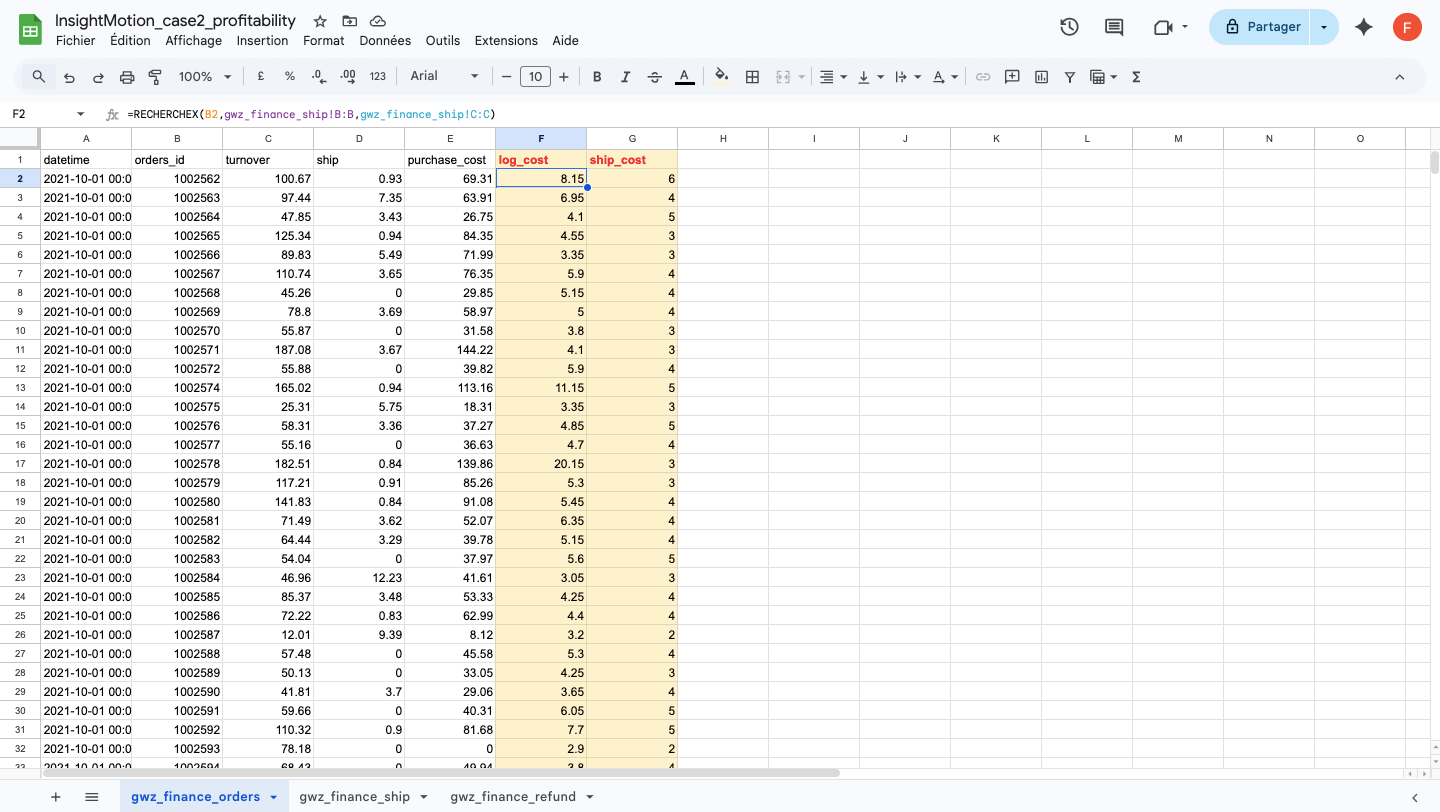Create a filter

click(1070, 76)
